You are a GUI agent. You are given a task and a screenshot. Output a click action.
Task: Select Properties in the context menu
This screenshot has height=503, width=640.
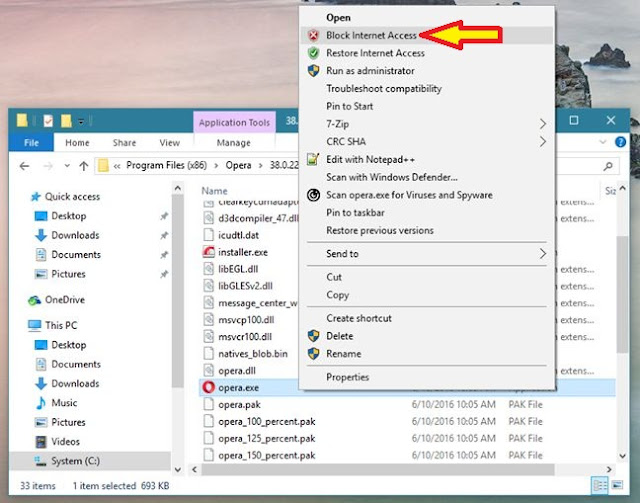[x=347, y=377]
